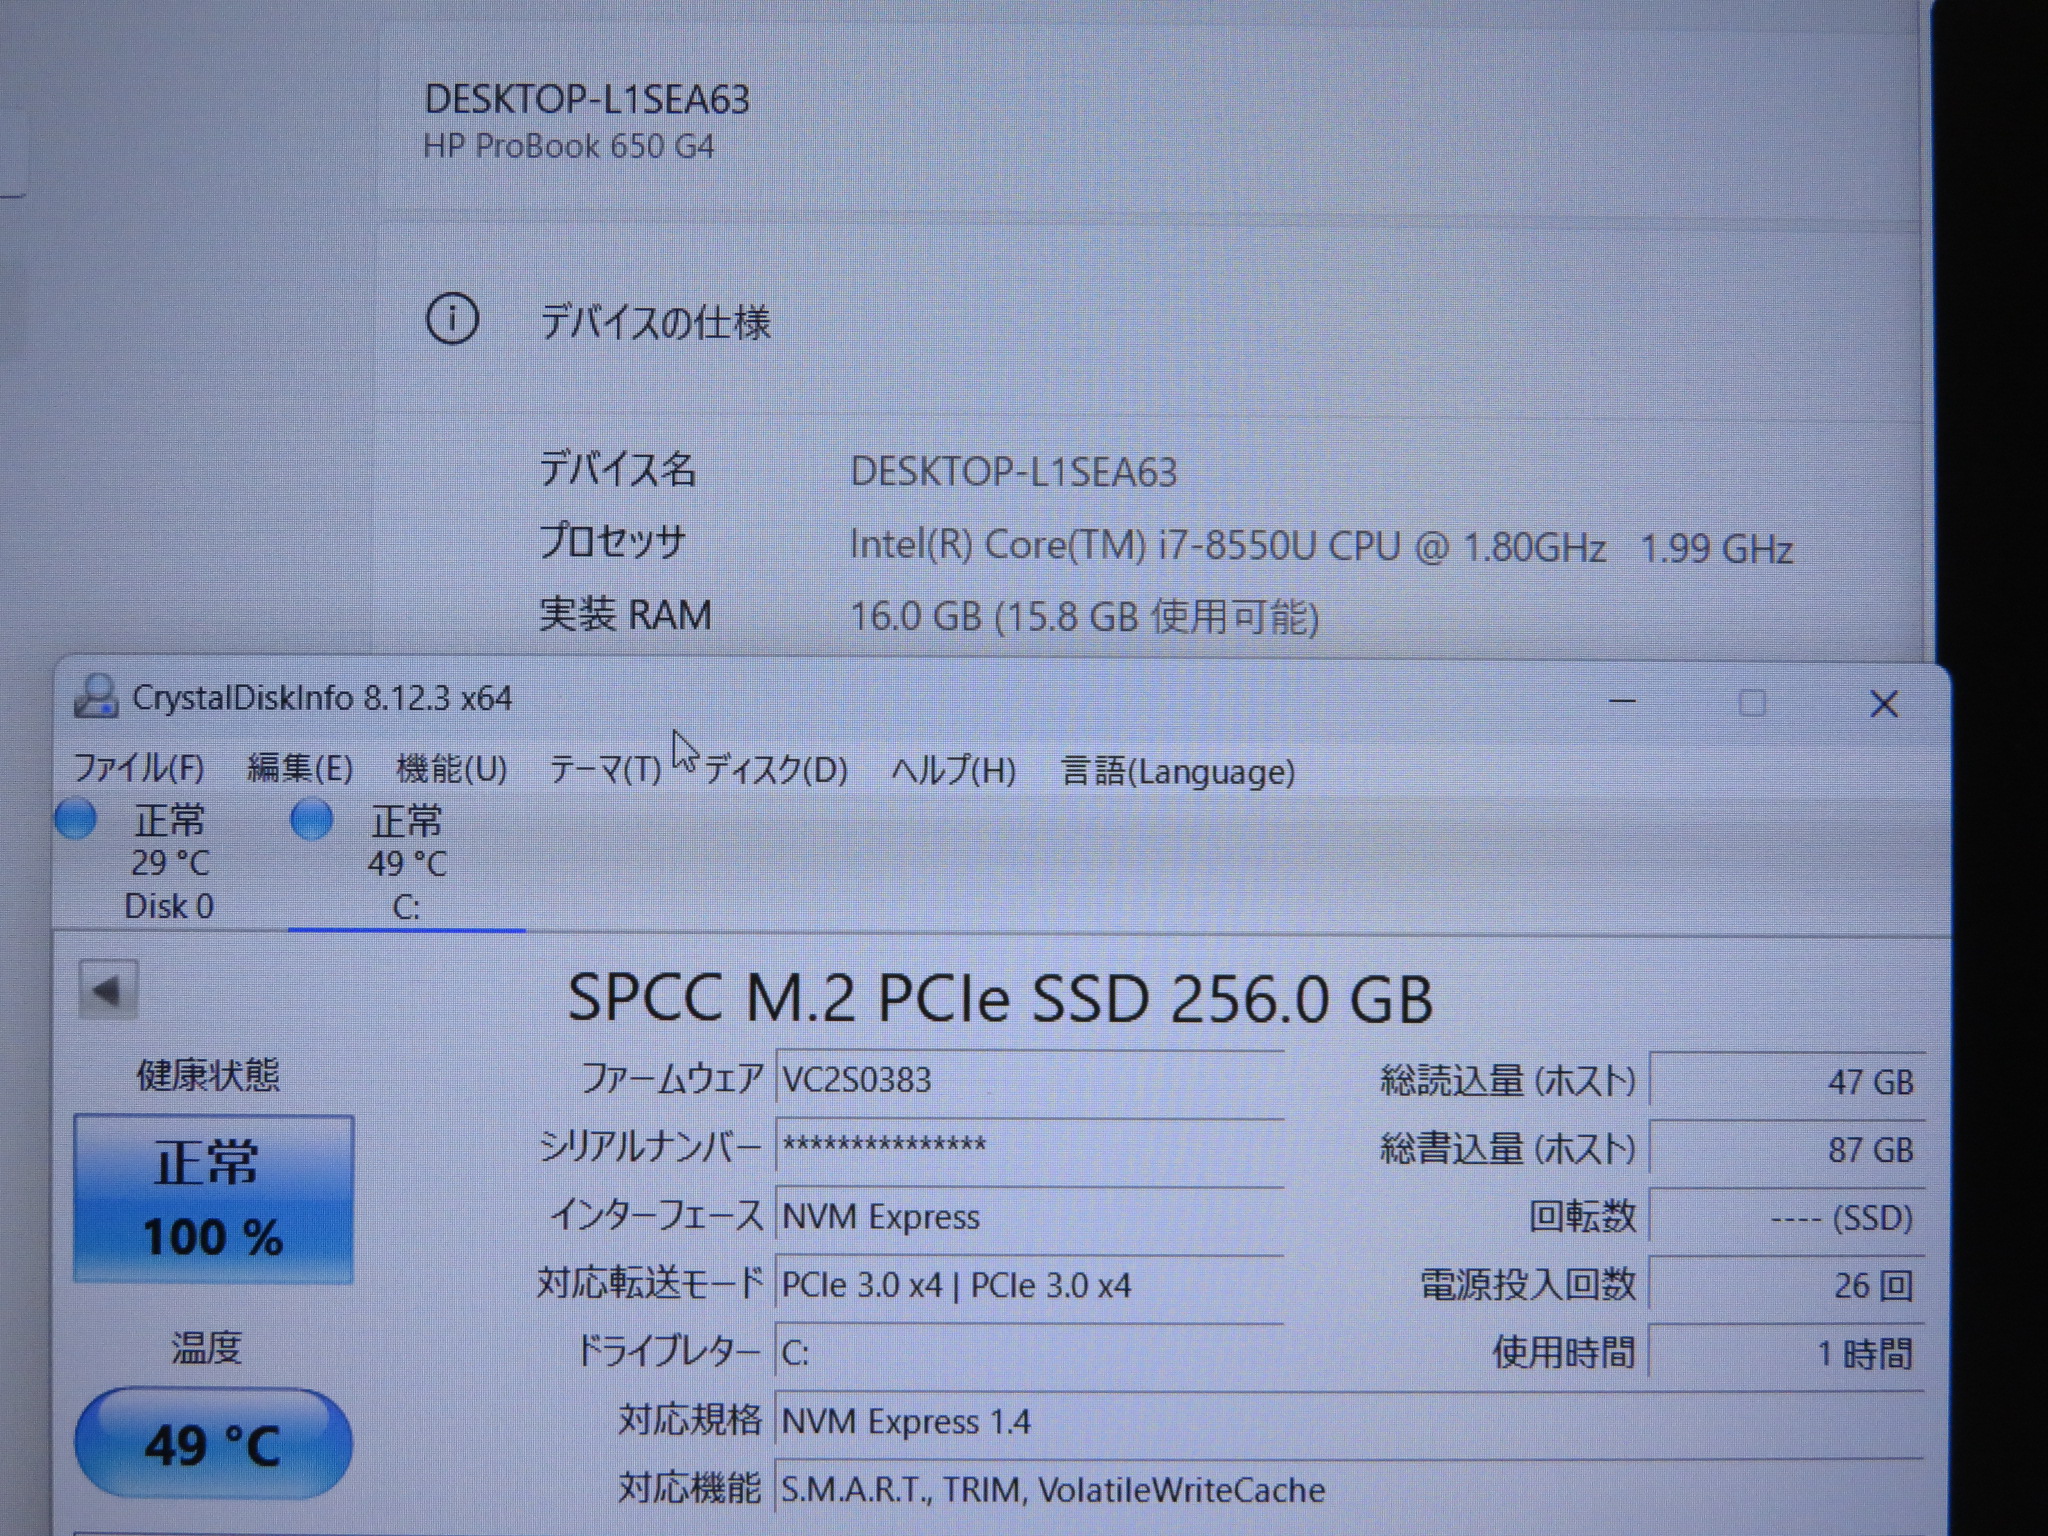This screenshot has height=1536, width=2048.
Task: Click the 49 °C temperature button
Action: pyautogui.click(x=213, y=1443)
